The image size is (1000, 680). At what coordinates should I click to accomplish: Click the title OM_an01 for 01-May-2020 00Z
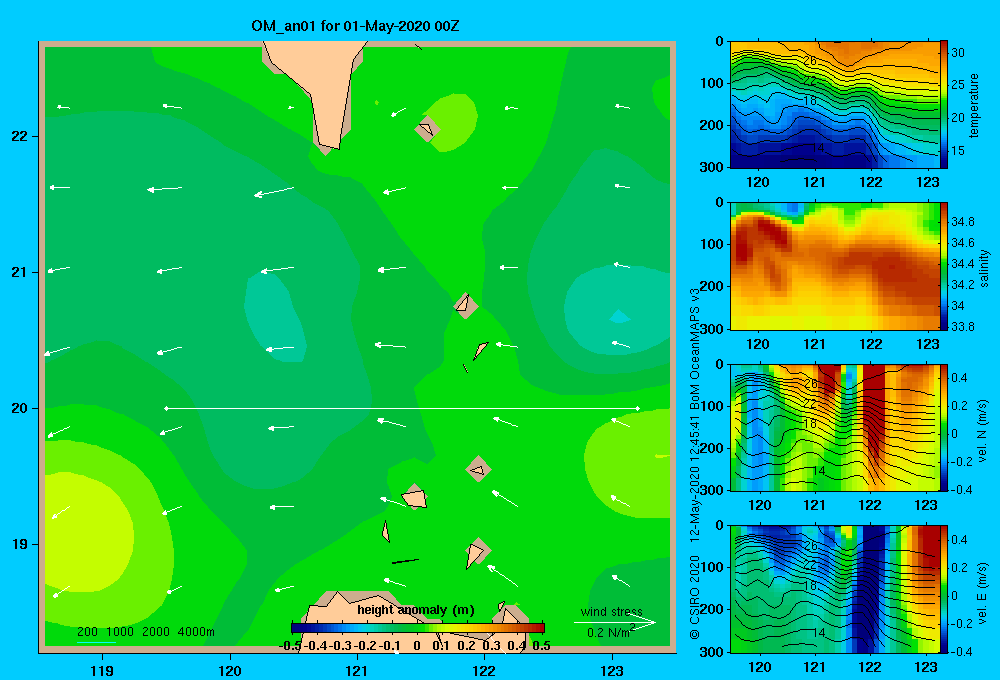tap(355, 26)
